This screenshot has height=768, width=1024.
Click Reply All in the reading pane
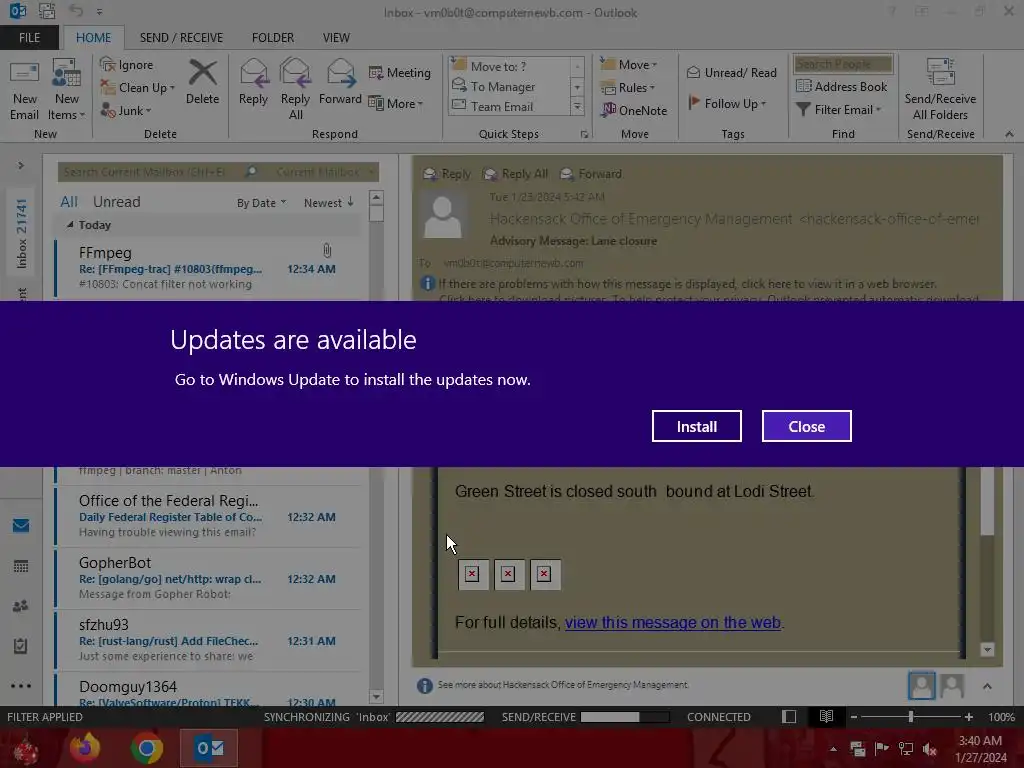(515, 174)
